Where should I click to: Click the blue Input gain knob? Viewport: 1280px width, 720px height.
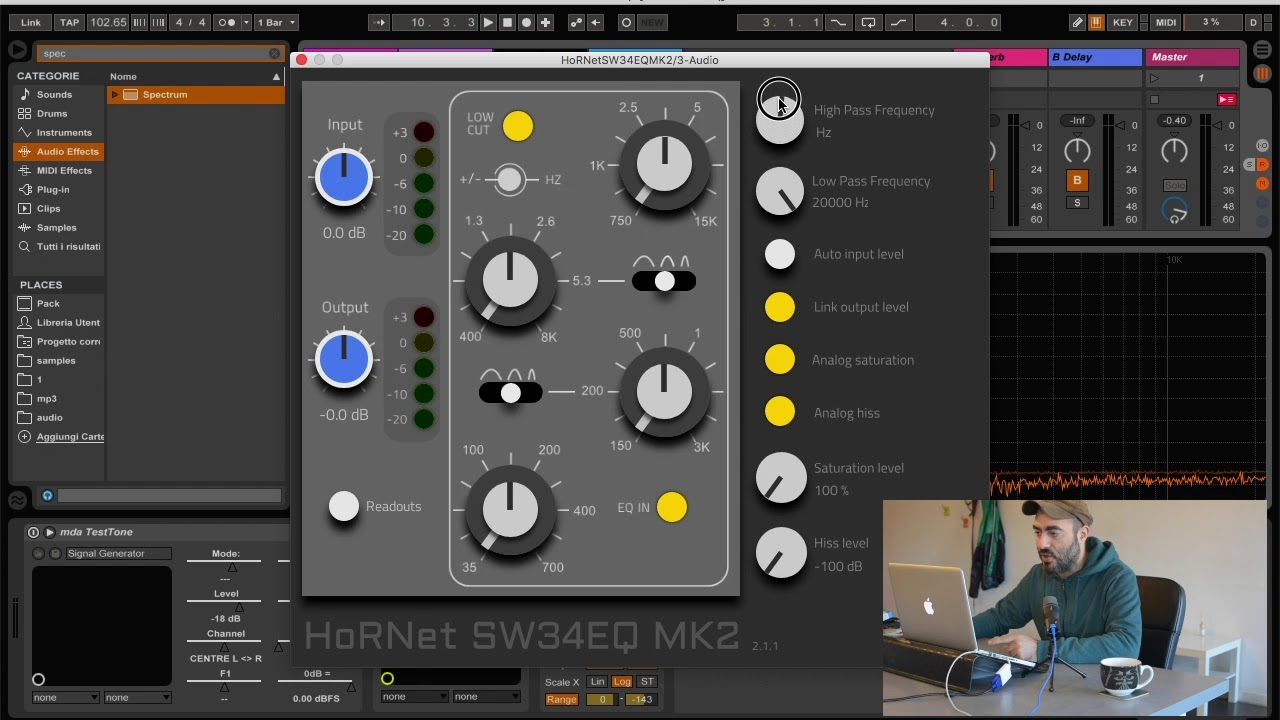click(344, 177)
